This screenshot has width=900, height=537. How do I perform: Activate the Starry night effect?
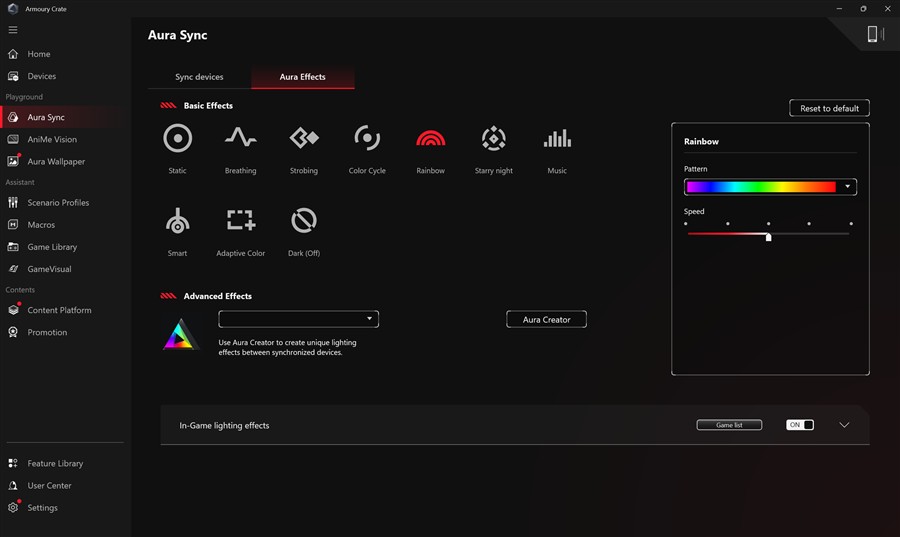coord(493,139)
